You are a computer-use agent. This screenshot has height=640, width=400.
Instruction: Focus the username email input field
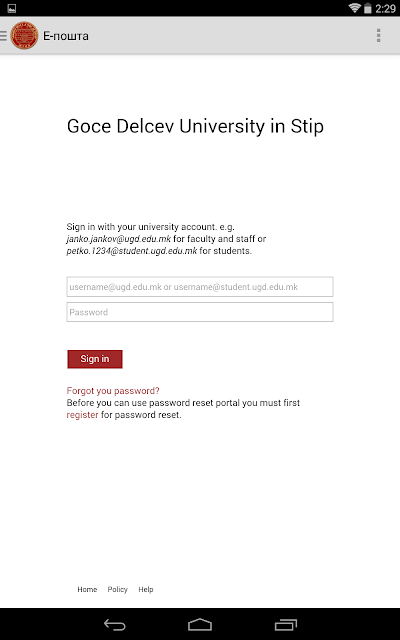(200, 287)
